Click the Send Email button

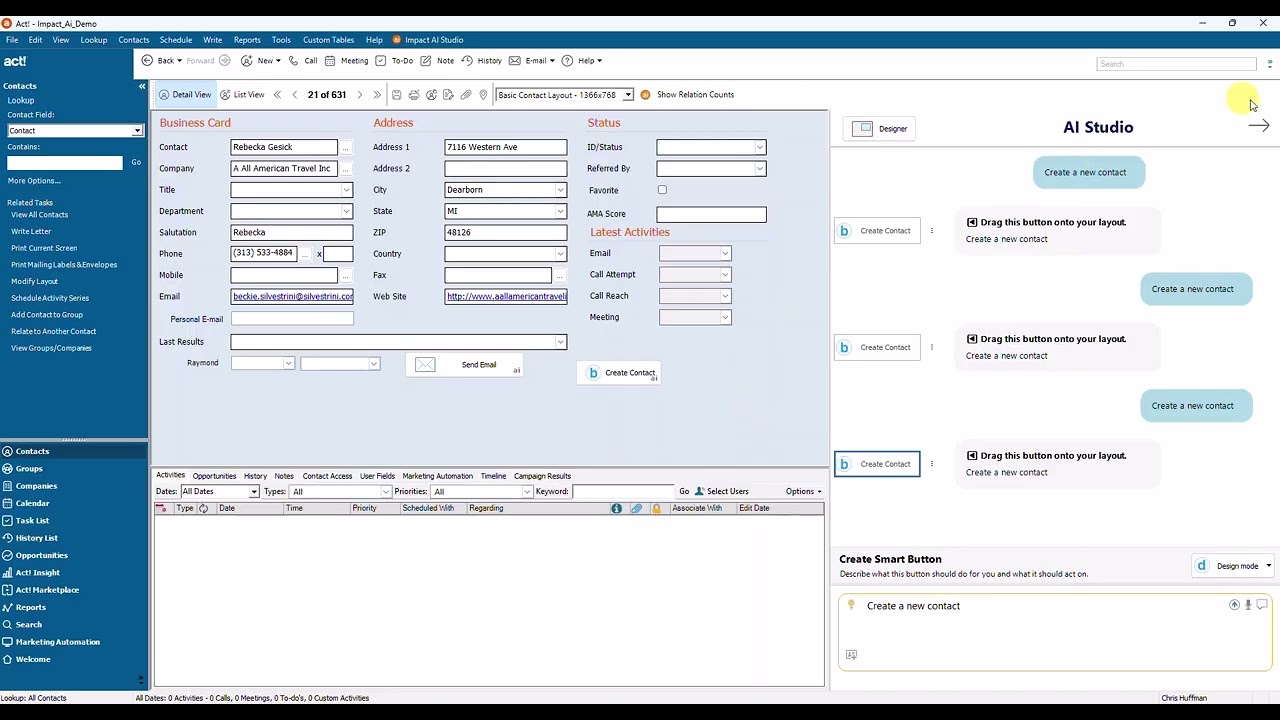[464, 365]
